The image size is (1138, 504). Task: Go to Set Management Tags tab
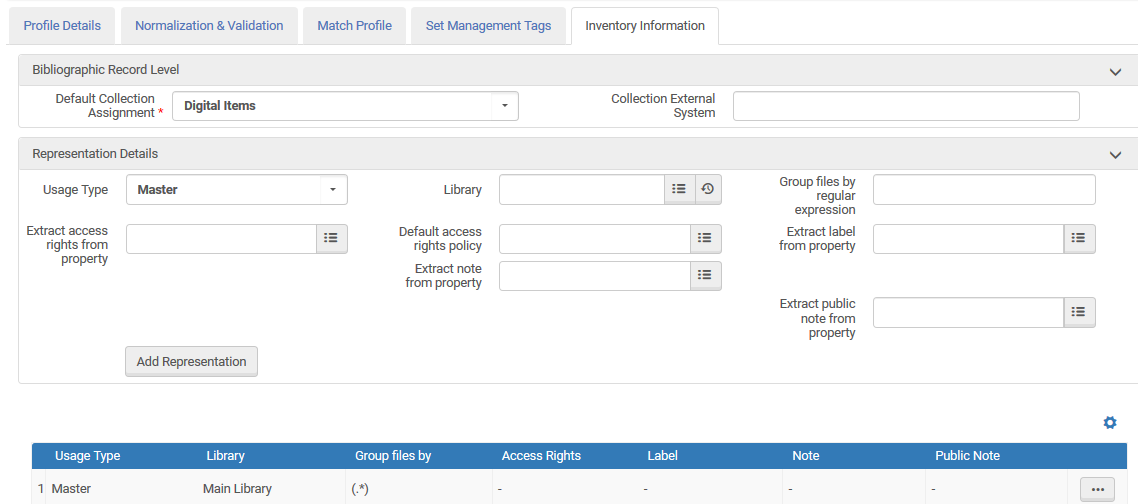coord(488,26)
